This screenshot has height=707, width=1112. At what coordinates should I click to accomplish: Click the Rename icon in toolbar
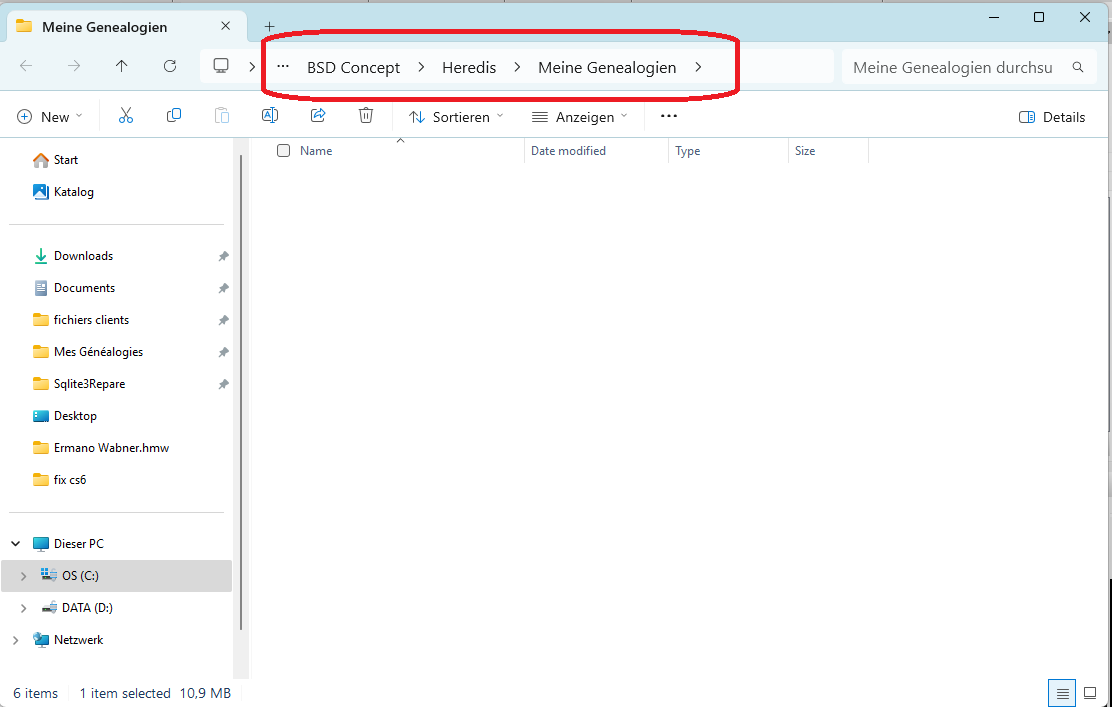(269, 116)
